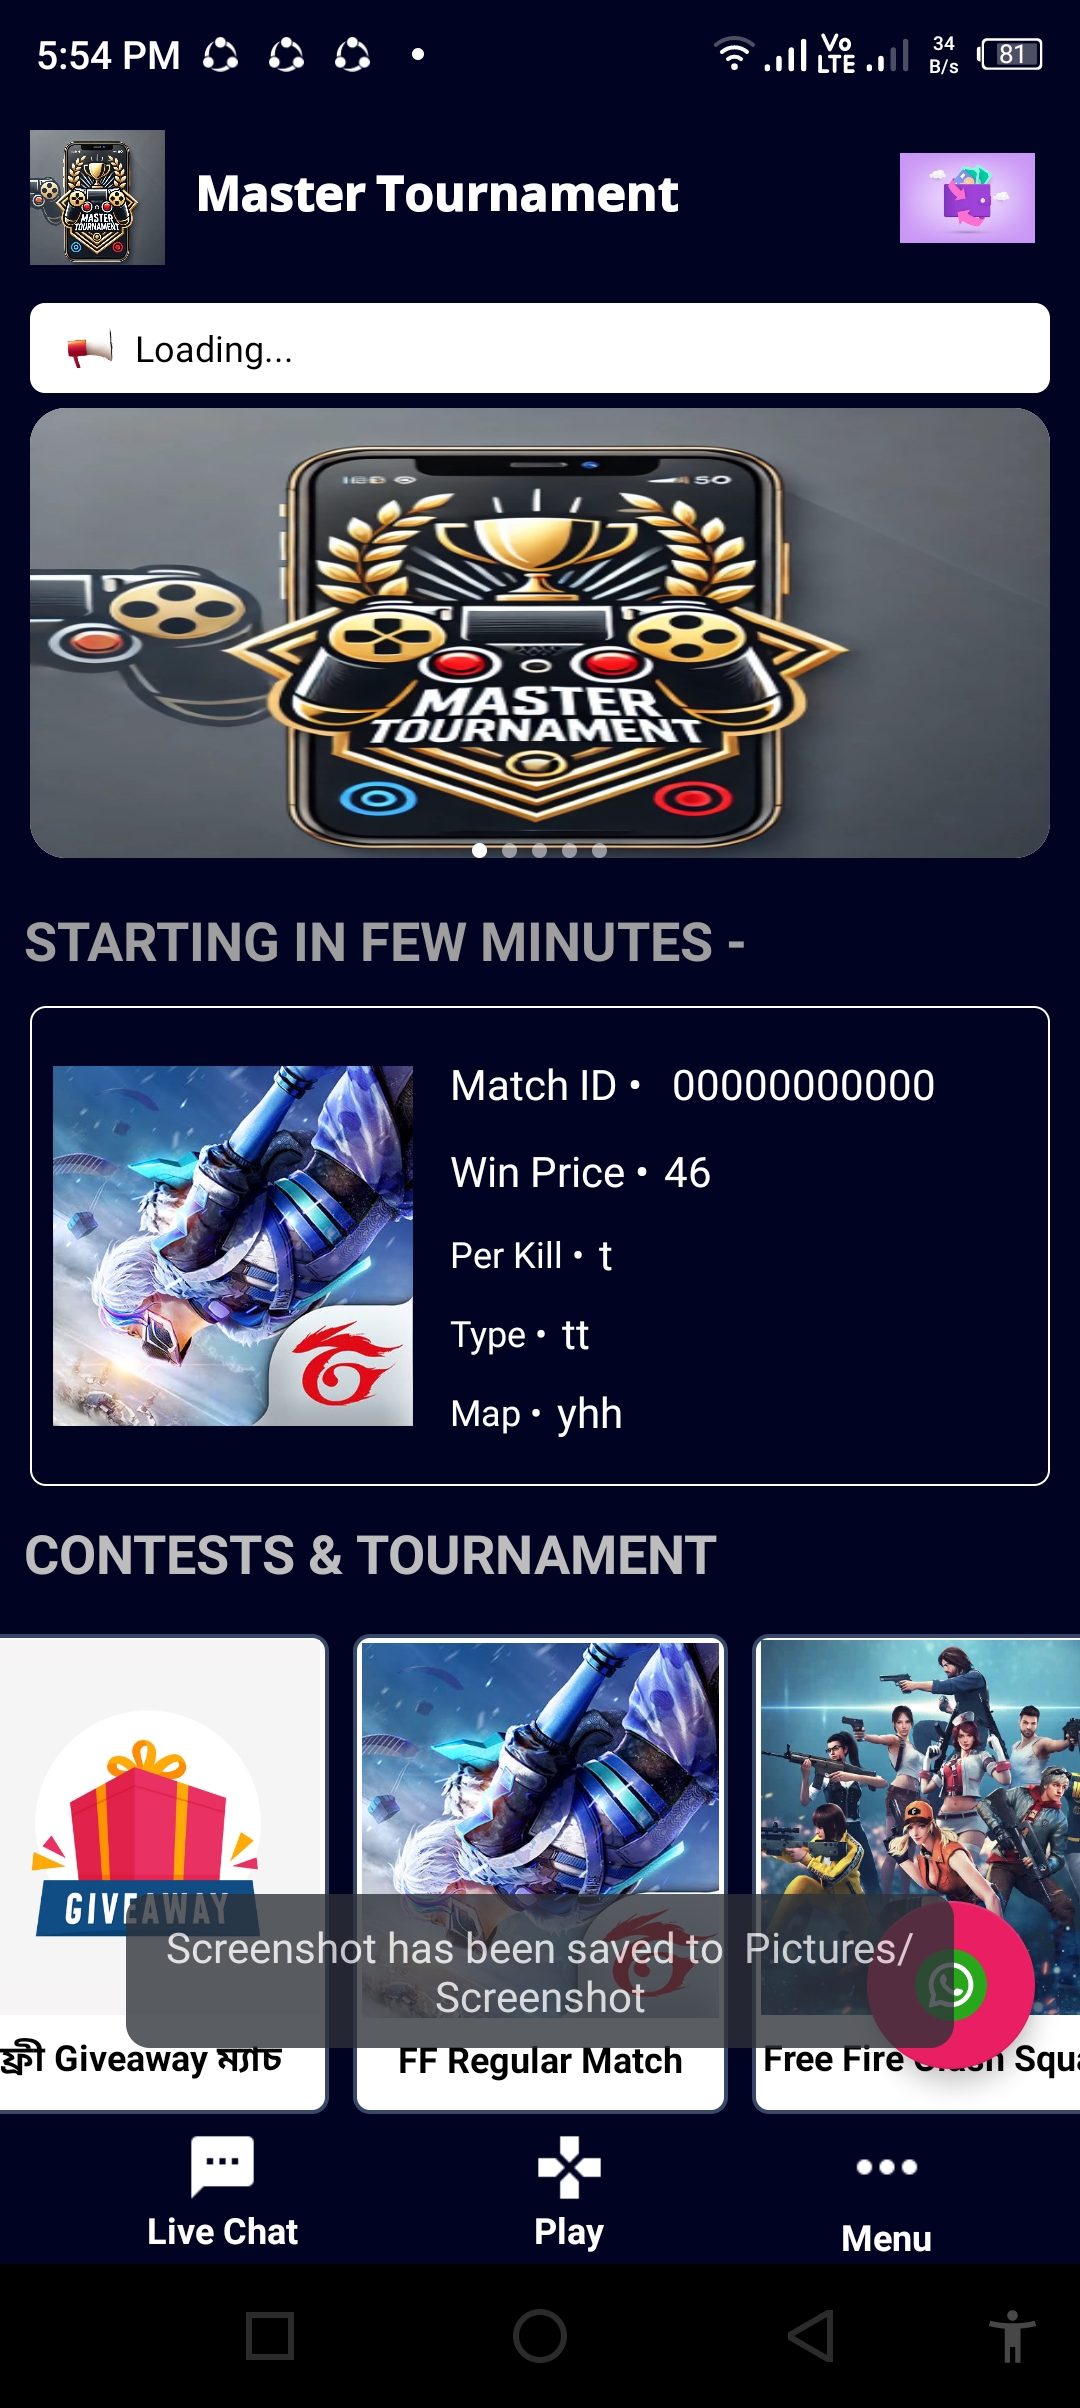Select the first banner carousel dot
1080x2408 pixels.
480,850
